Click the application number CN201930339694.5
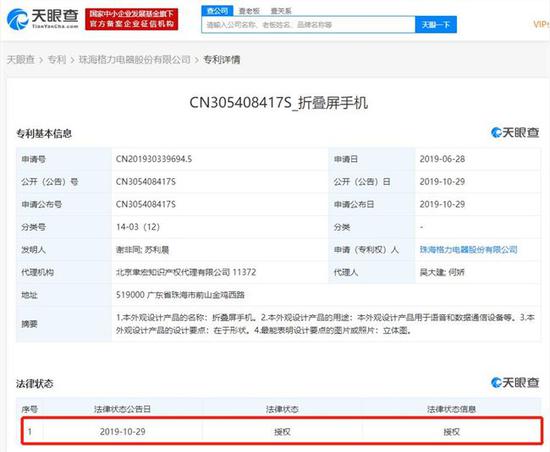The width and height of the screenshot is (550, 452). [x=154, y=159]
